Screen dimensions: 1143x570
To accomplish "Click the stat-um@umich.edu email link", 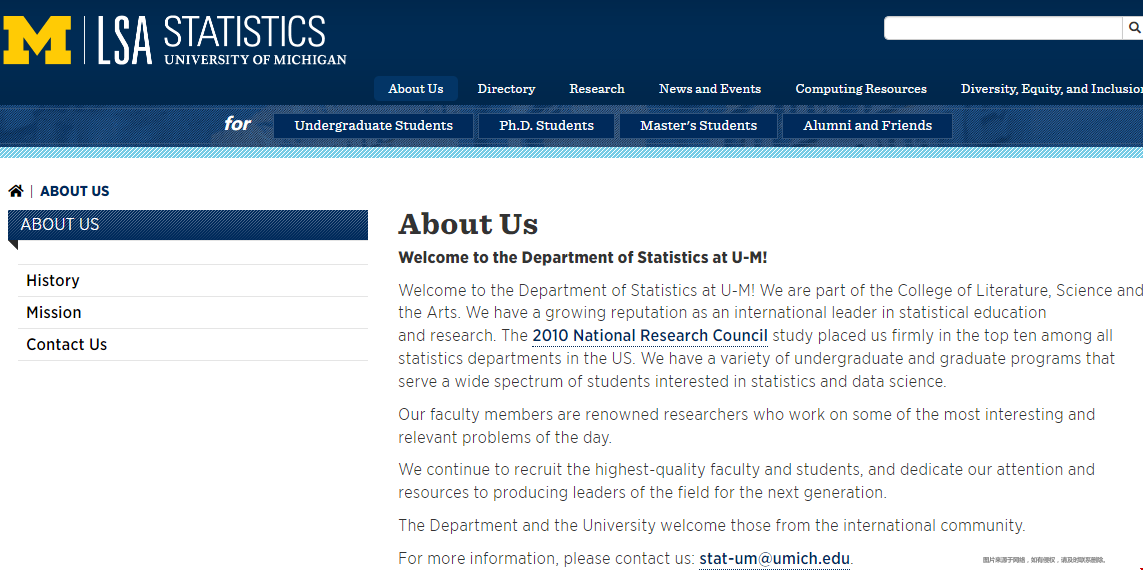I will [x=774, y=559].
